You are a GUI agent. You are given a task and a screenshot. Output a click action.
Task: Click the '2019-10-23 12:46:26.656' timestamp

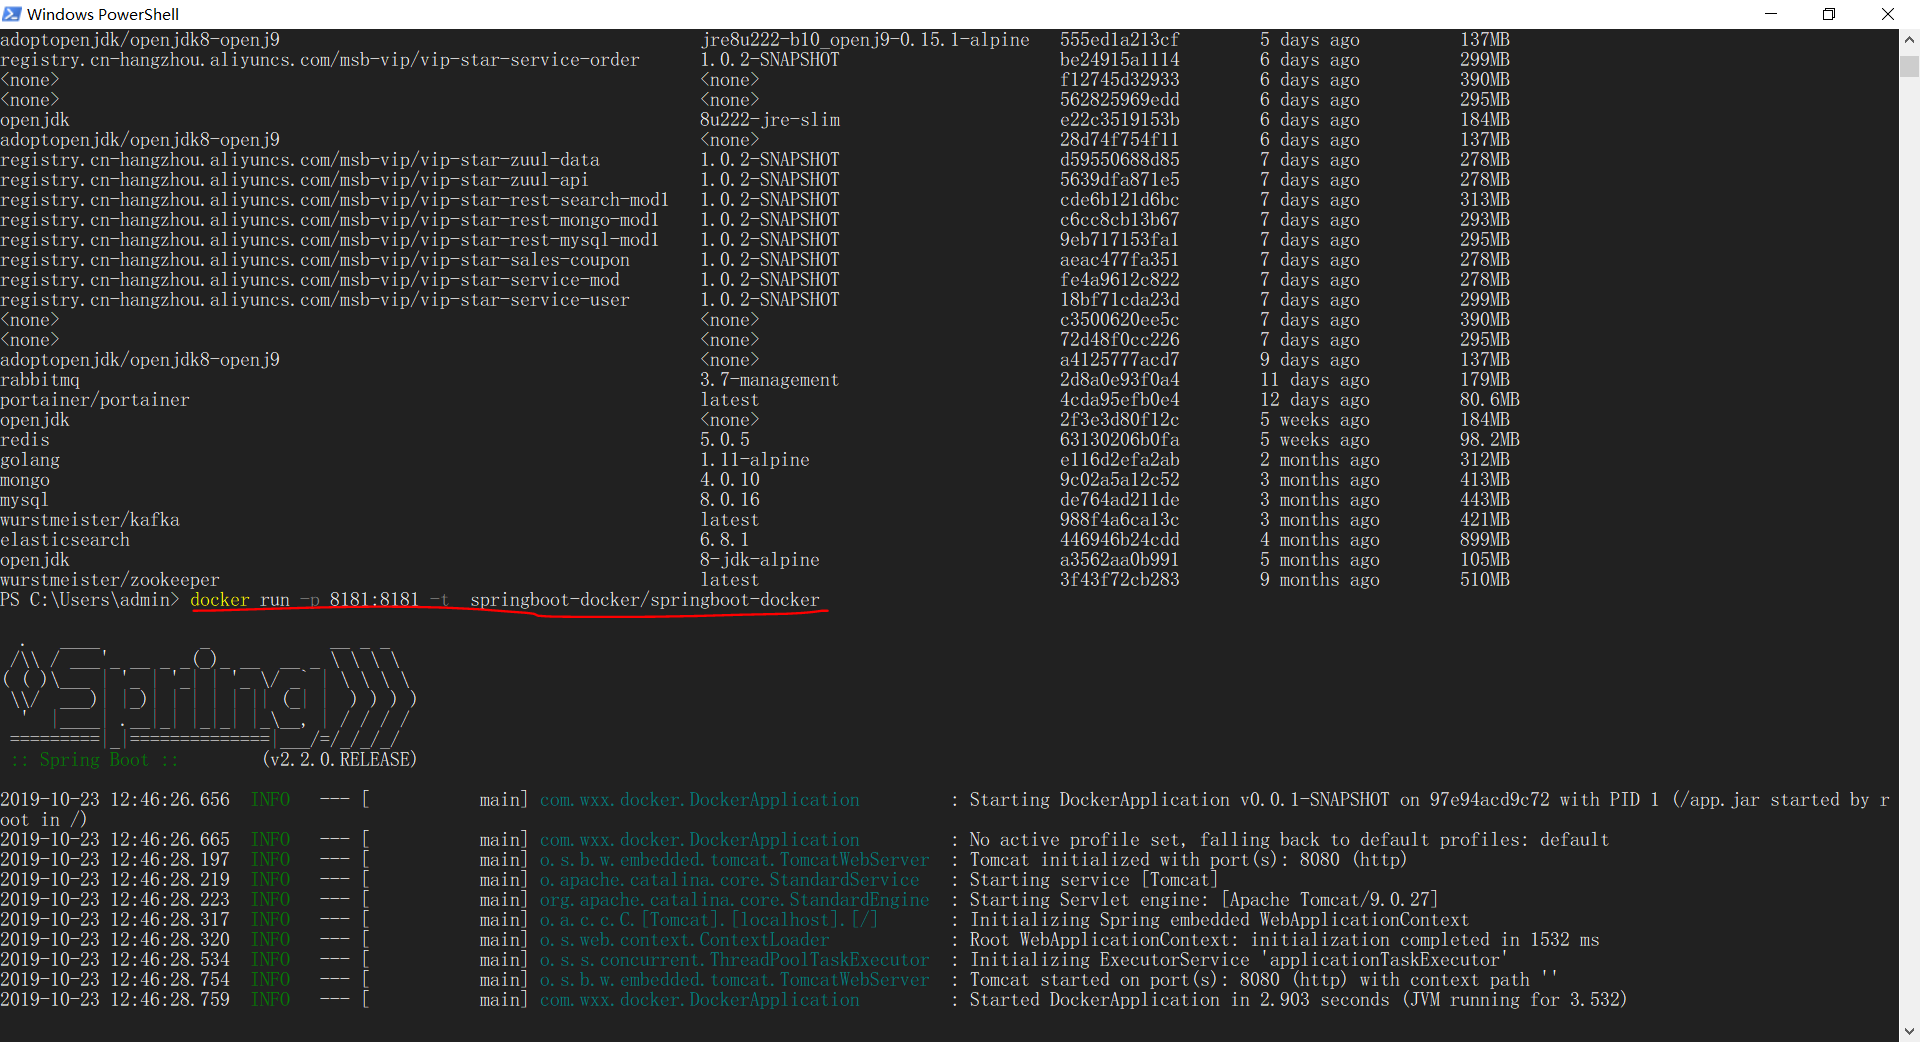tap(115, 800)
